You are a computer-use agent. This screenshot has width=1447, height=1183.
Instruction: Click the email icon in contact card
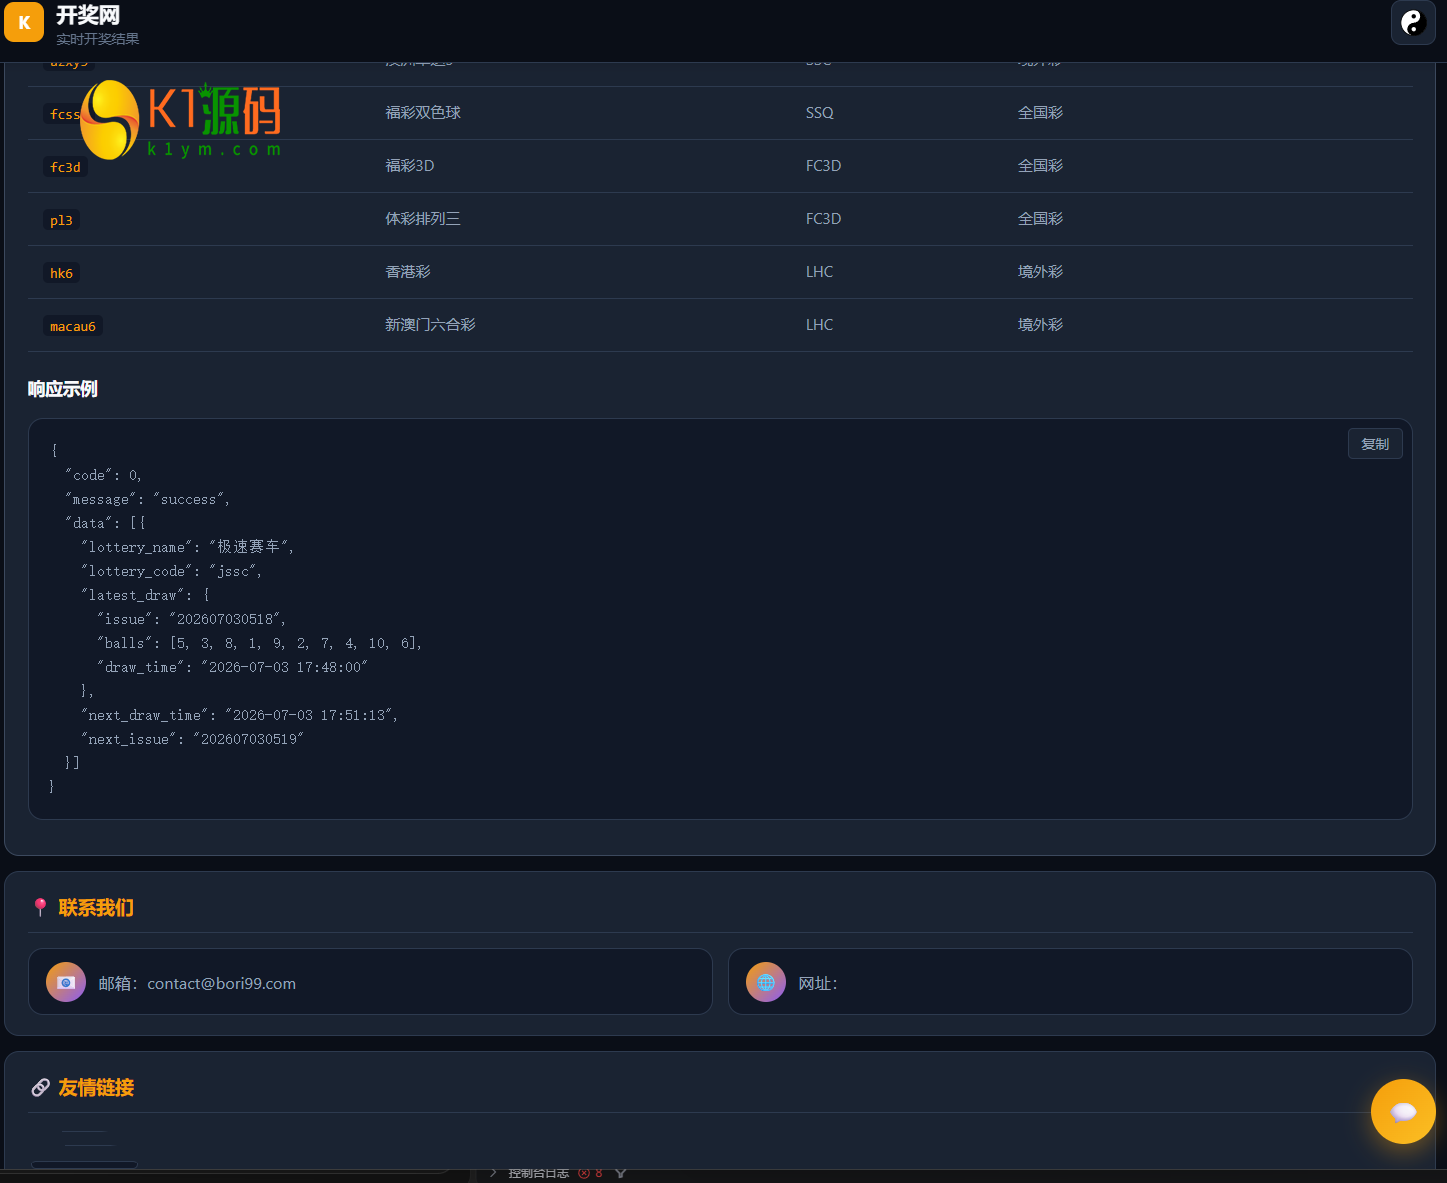[66, 982]
